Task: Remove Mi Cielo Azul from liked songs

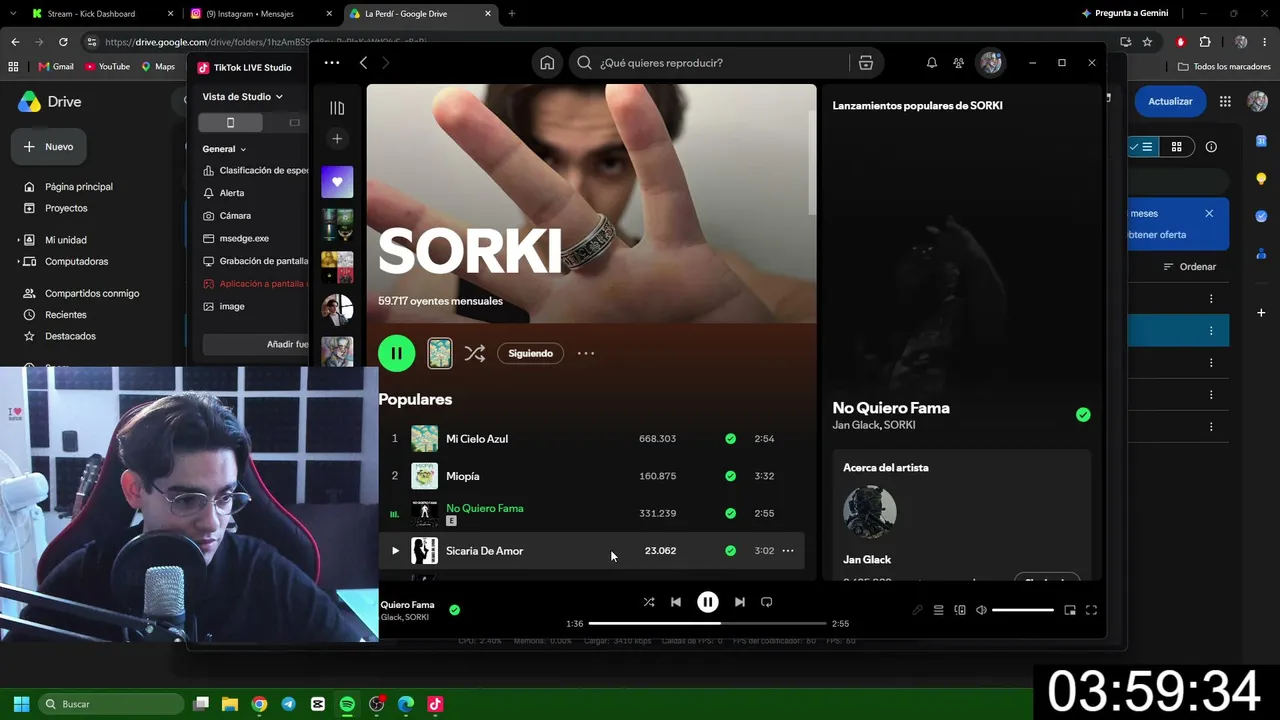Action: coord(730,439)
